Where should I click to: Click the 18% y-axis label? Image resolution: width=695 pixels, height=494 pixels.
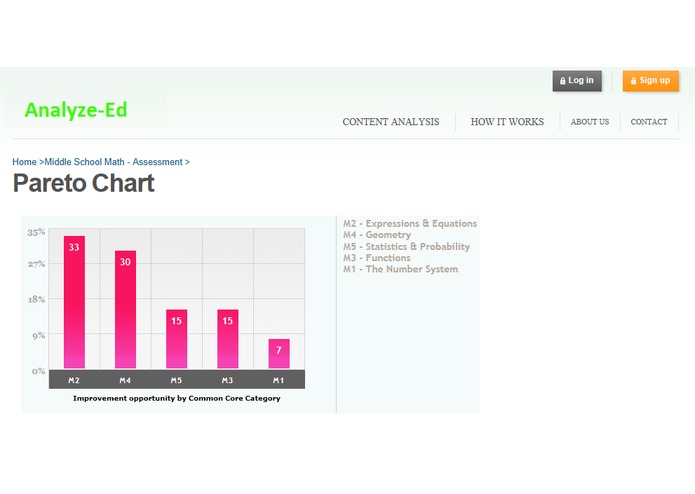pos(36,300)
